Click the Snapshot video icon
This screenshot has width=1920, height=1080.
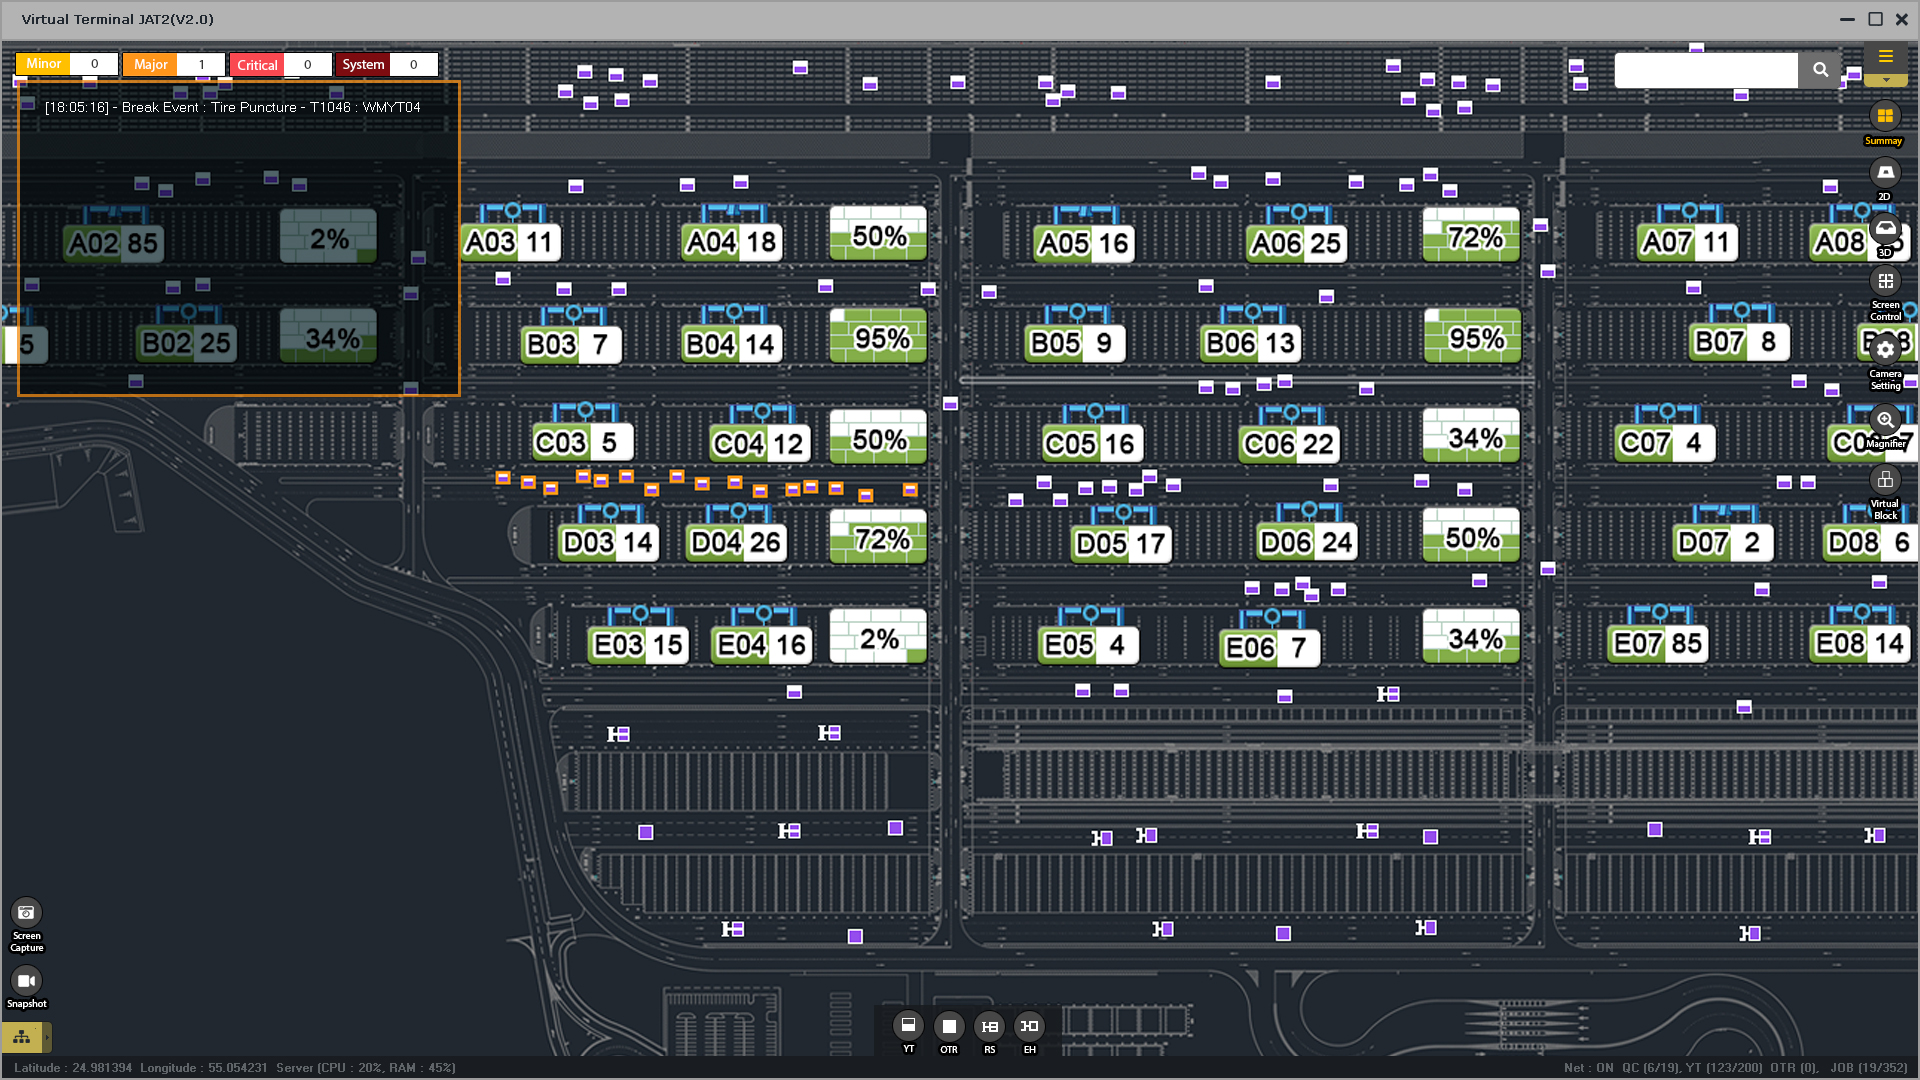[x=26, y=981]
